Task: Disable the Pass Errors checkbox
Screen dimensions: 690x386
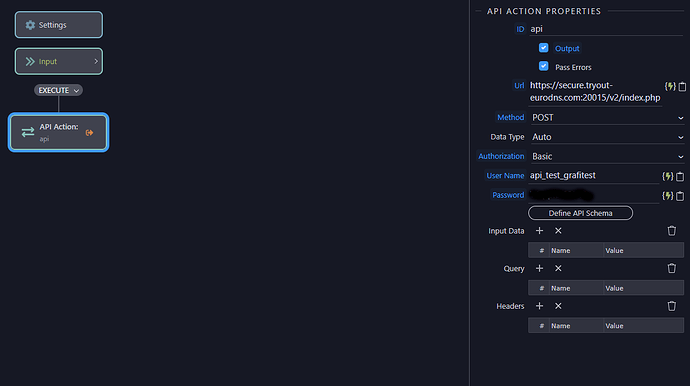Action: click(x=543, y=66)
